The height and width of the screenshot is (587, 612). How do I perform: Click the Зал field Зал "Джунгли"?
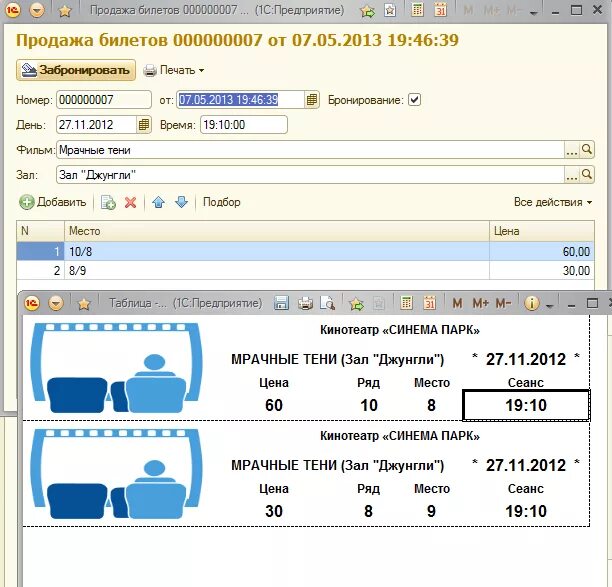tap(310, 175)
